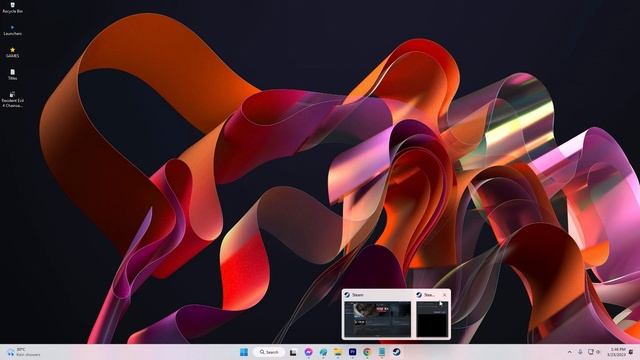Show hidden system tray icons
640x360 pixels.
coord(569,352)
